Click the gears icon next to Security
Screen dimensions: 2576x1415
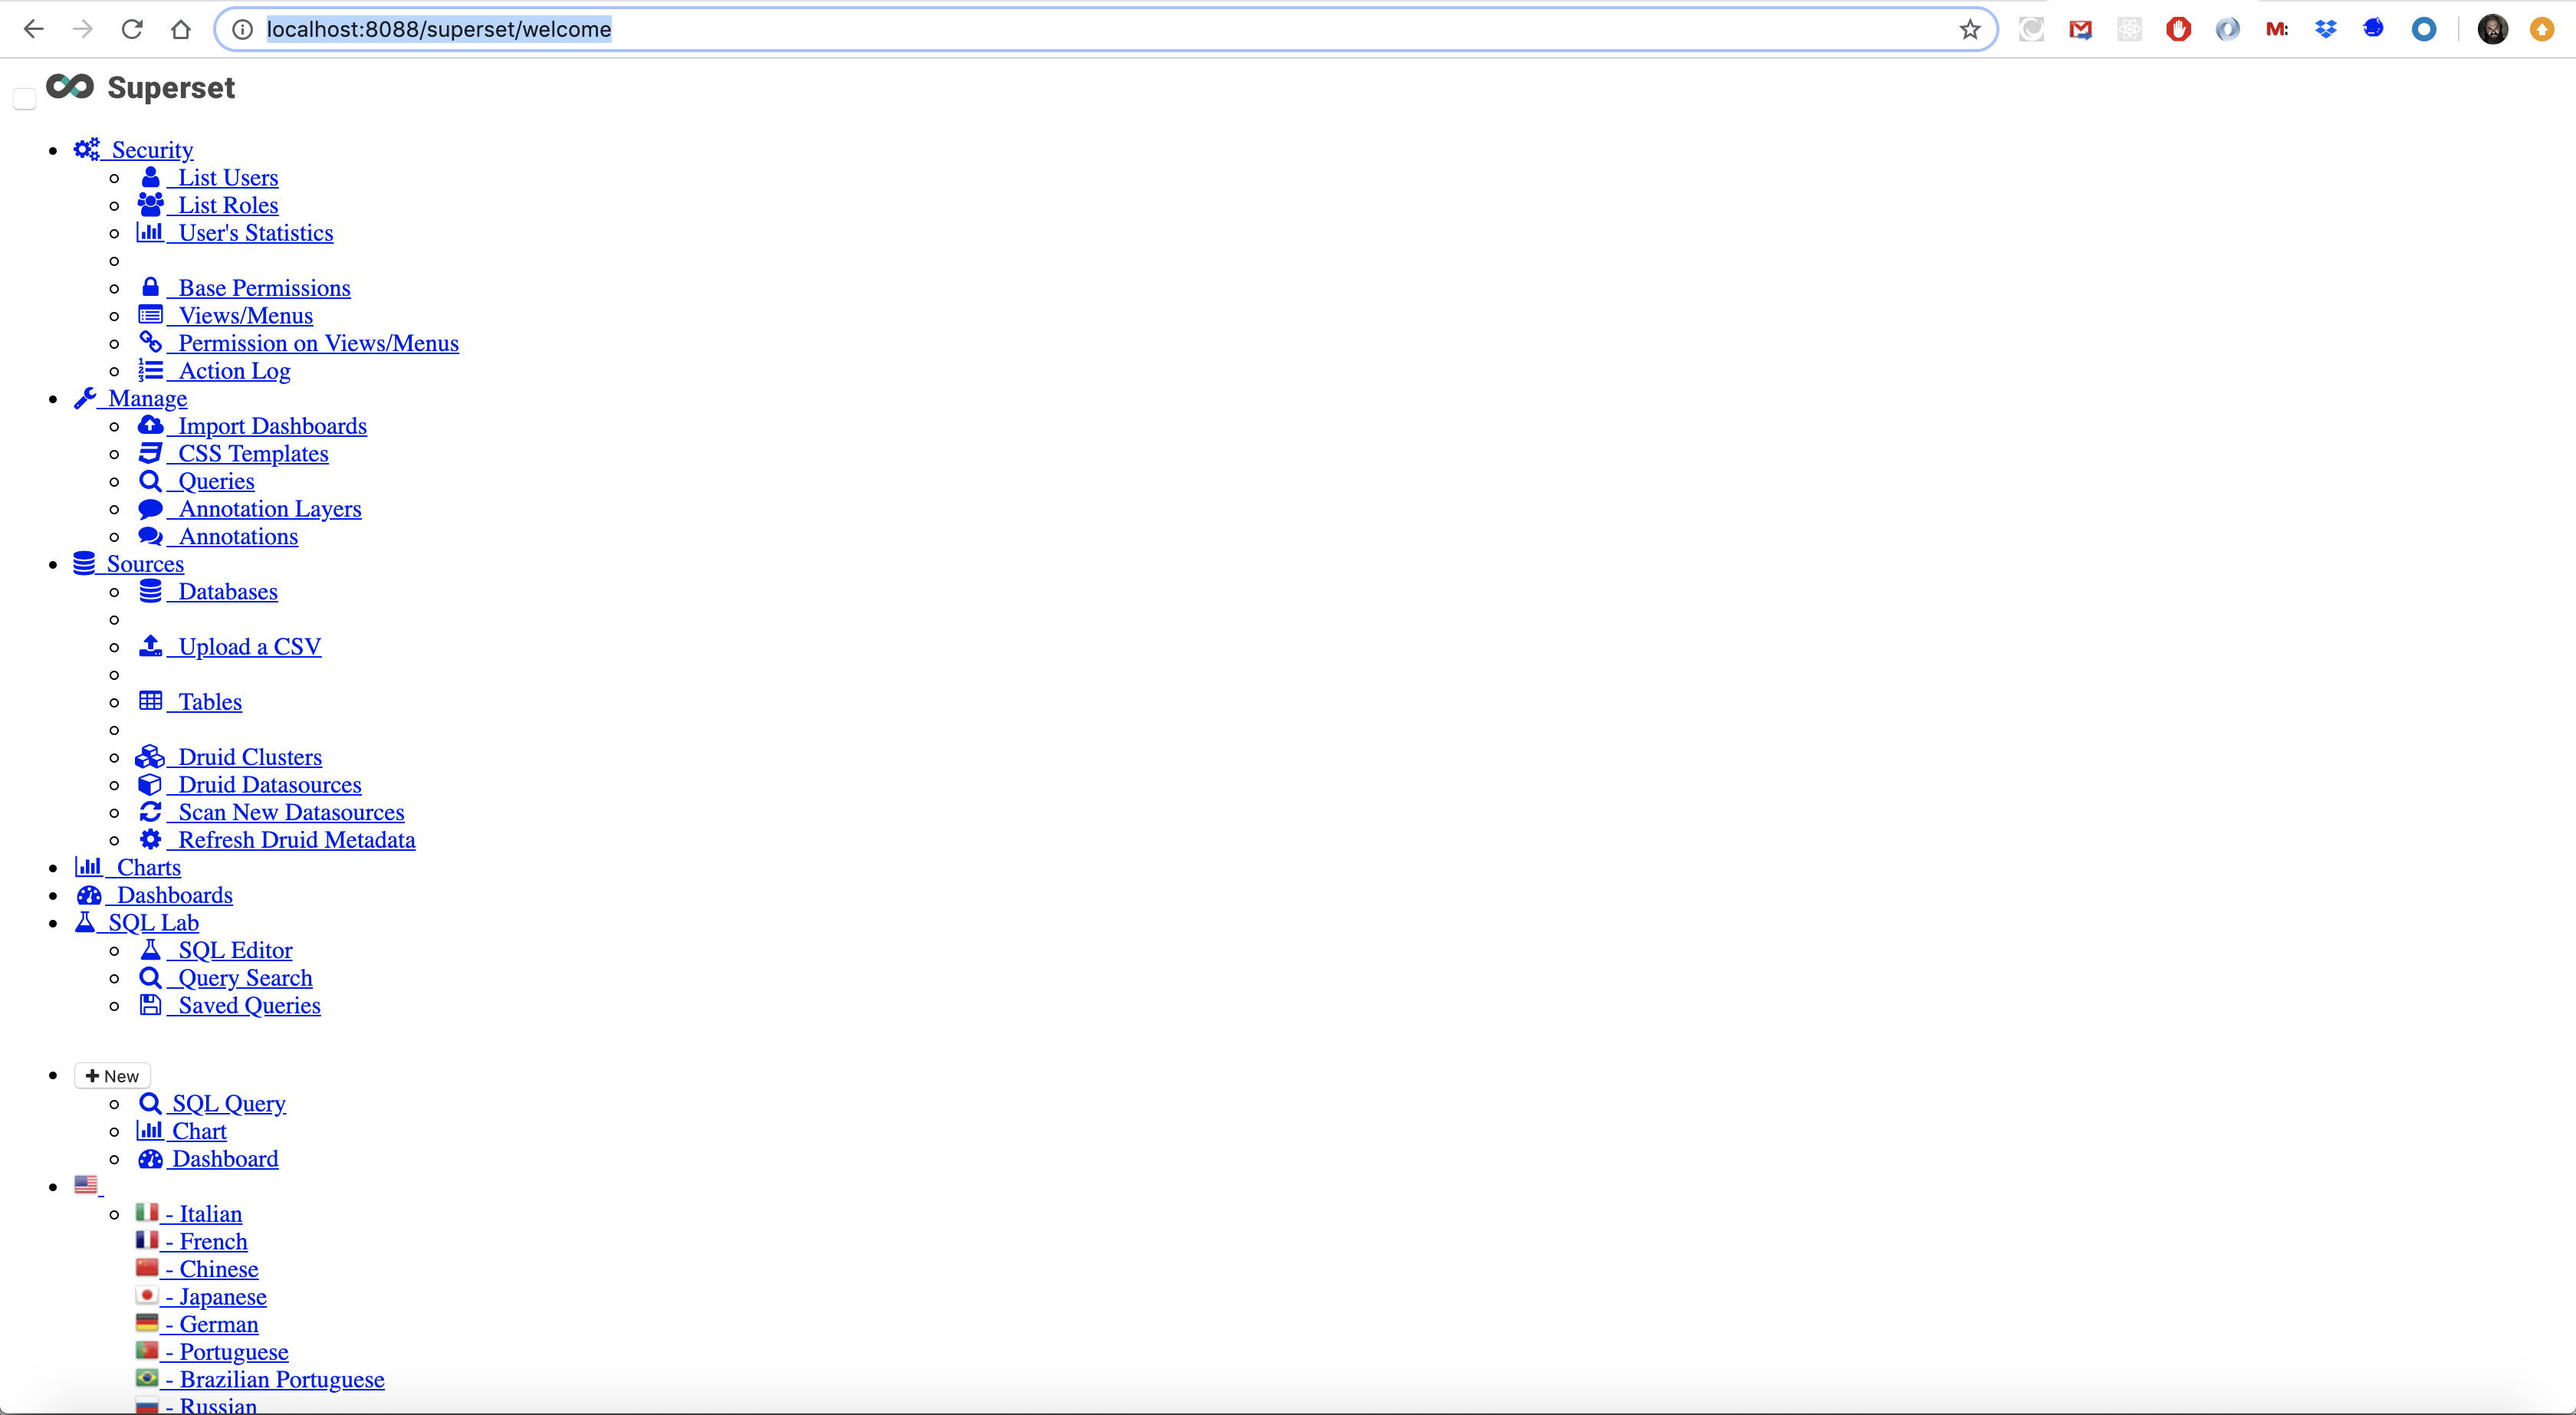pyautogui.click(x=87, y=149)
